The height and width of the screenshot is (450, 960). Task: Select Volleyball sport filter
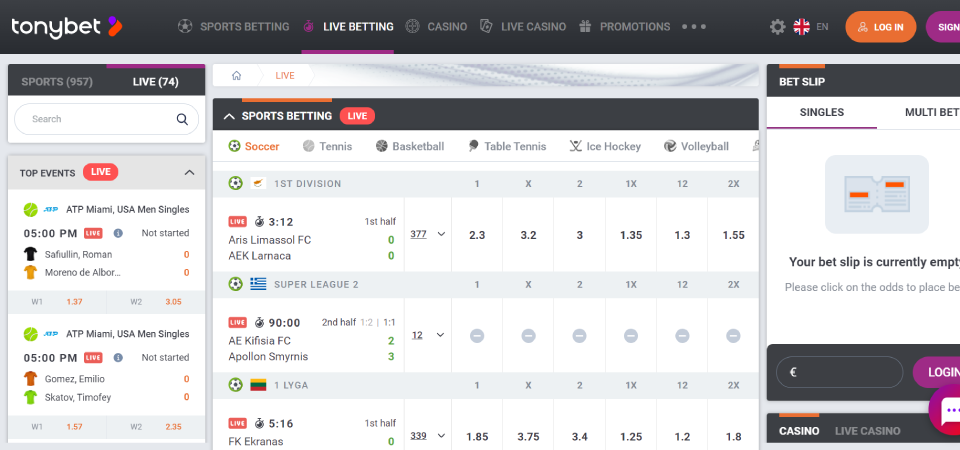[x=696, y=146]
